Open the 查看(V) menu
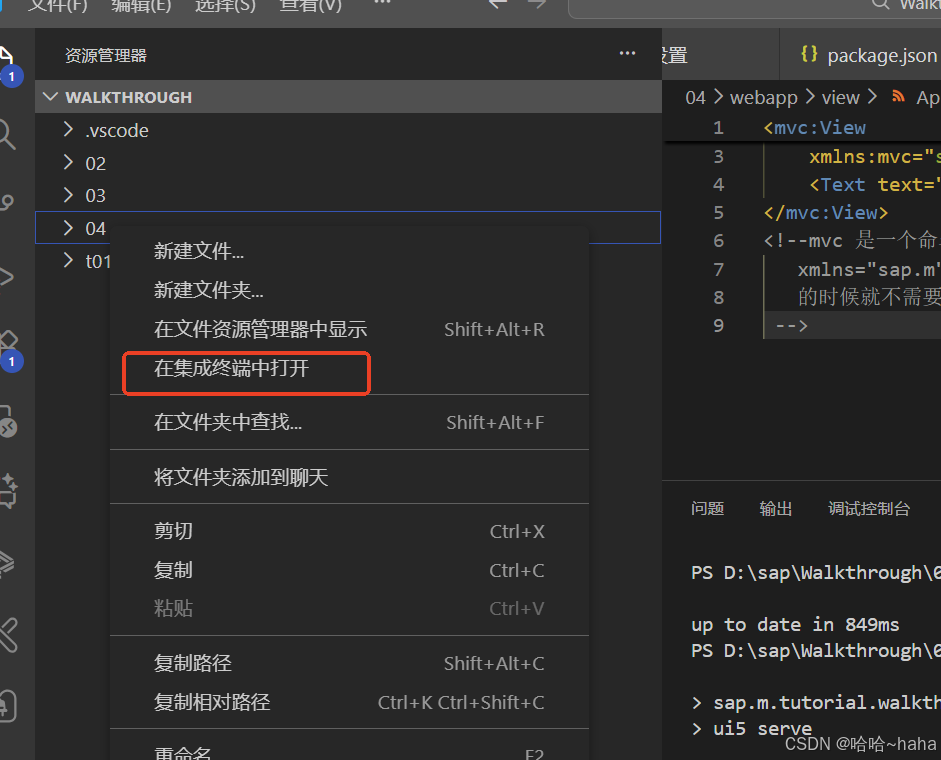Viewport: 941px width, 760px height. click(310, 6)
